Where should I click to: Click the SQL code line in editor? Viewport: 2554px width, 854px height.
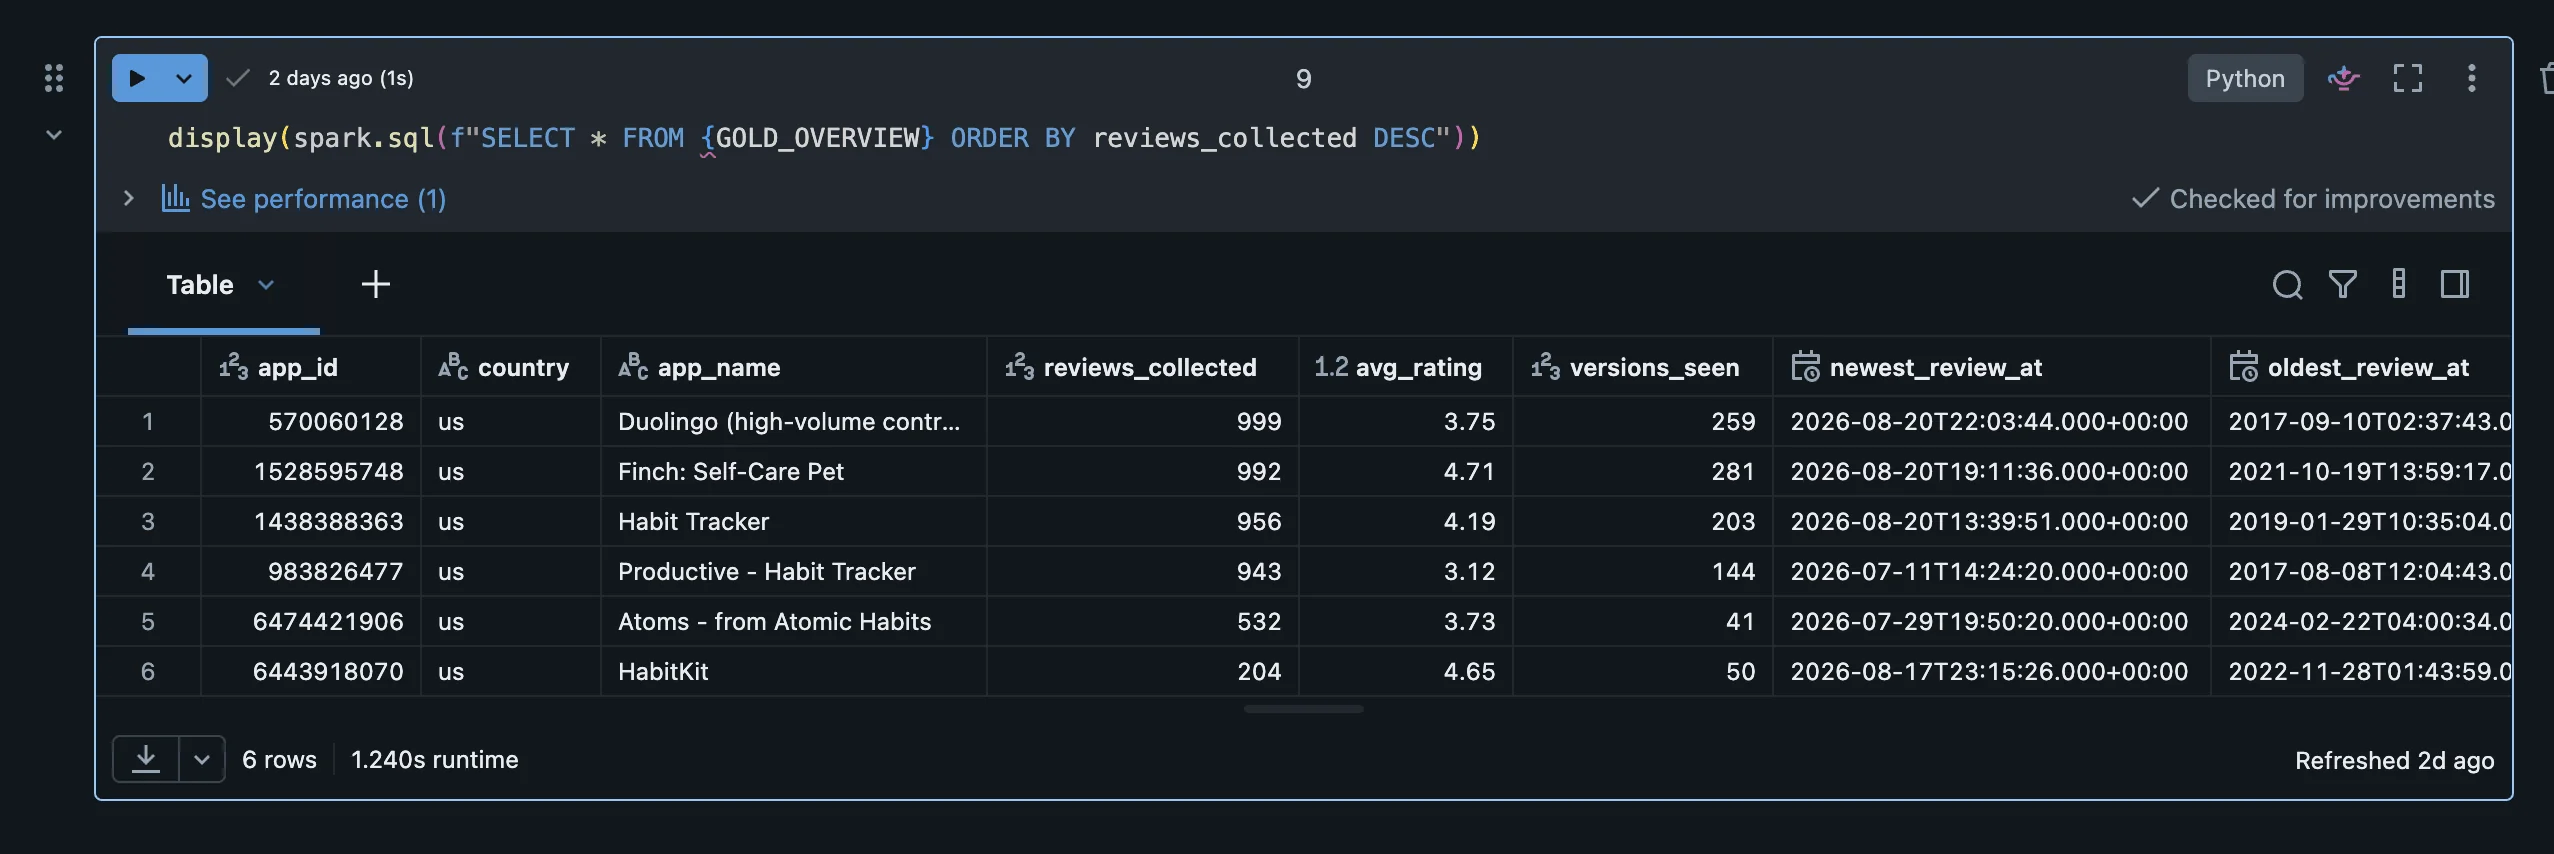(824, 137)
